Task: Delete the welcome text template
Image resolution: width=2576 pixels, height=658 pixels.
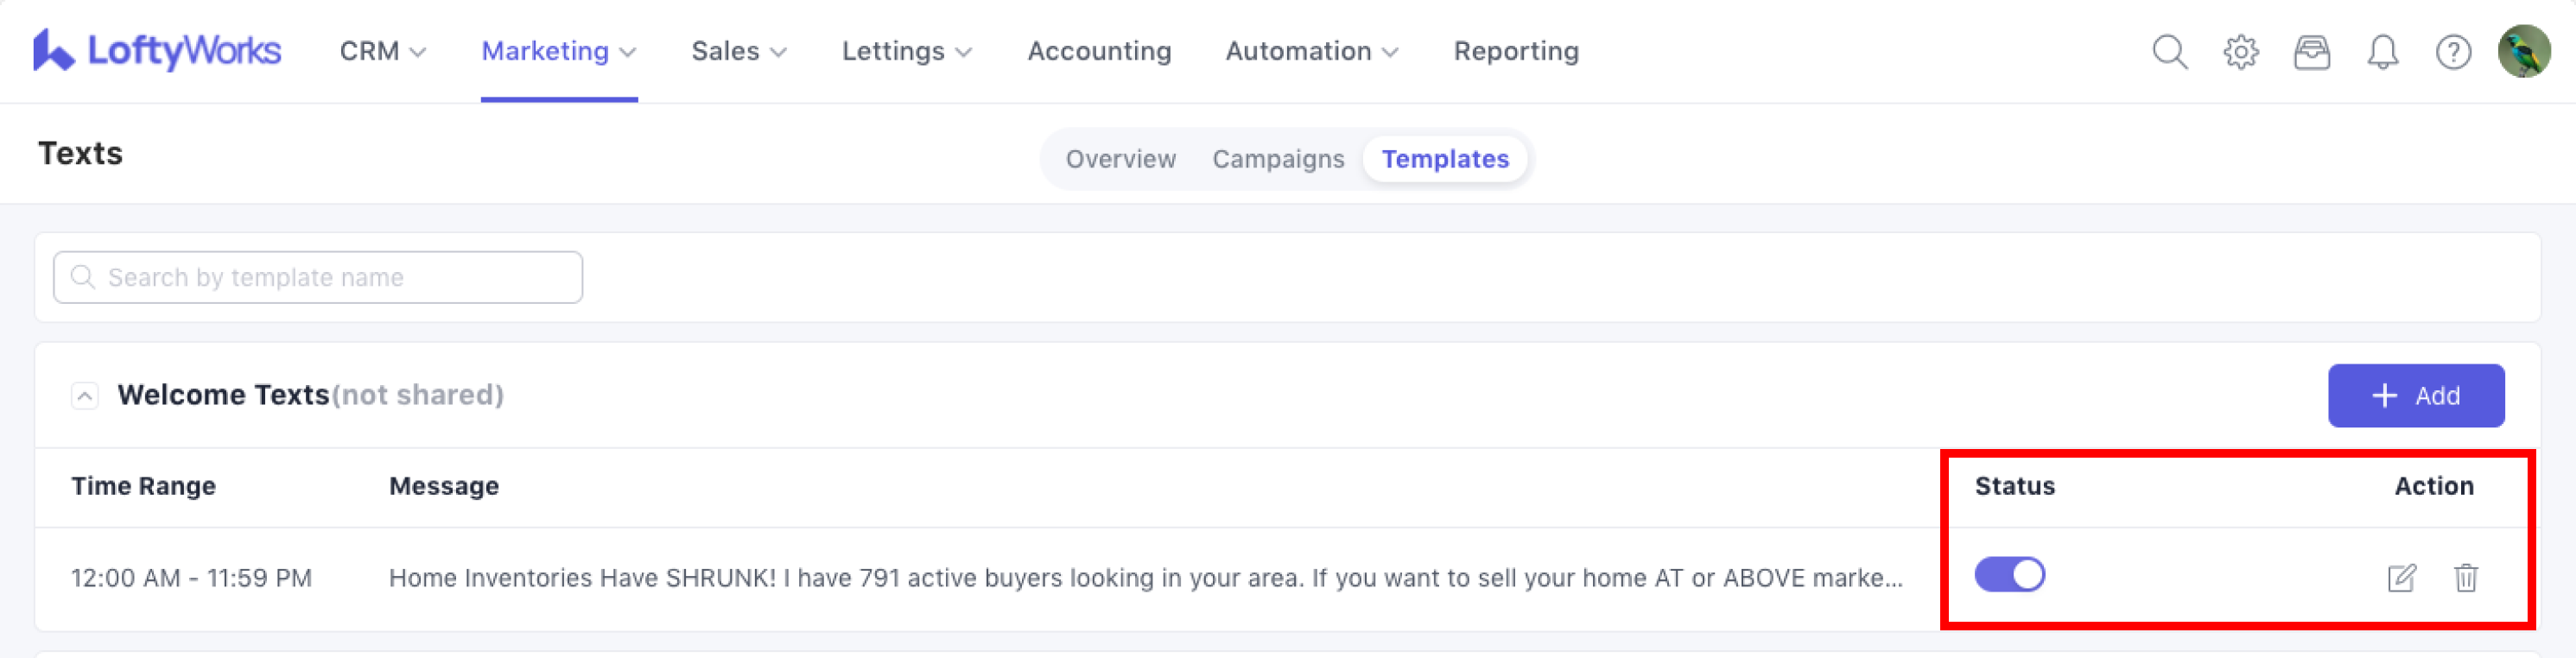Action: tap(2465, 578)
